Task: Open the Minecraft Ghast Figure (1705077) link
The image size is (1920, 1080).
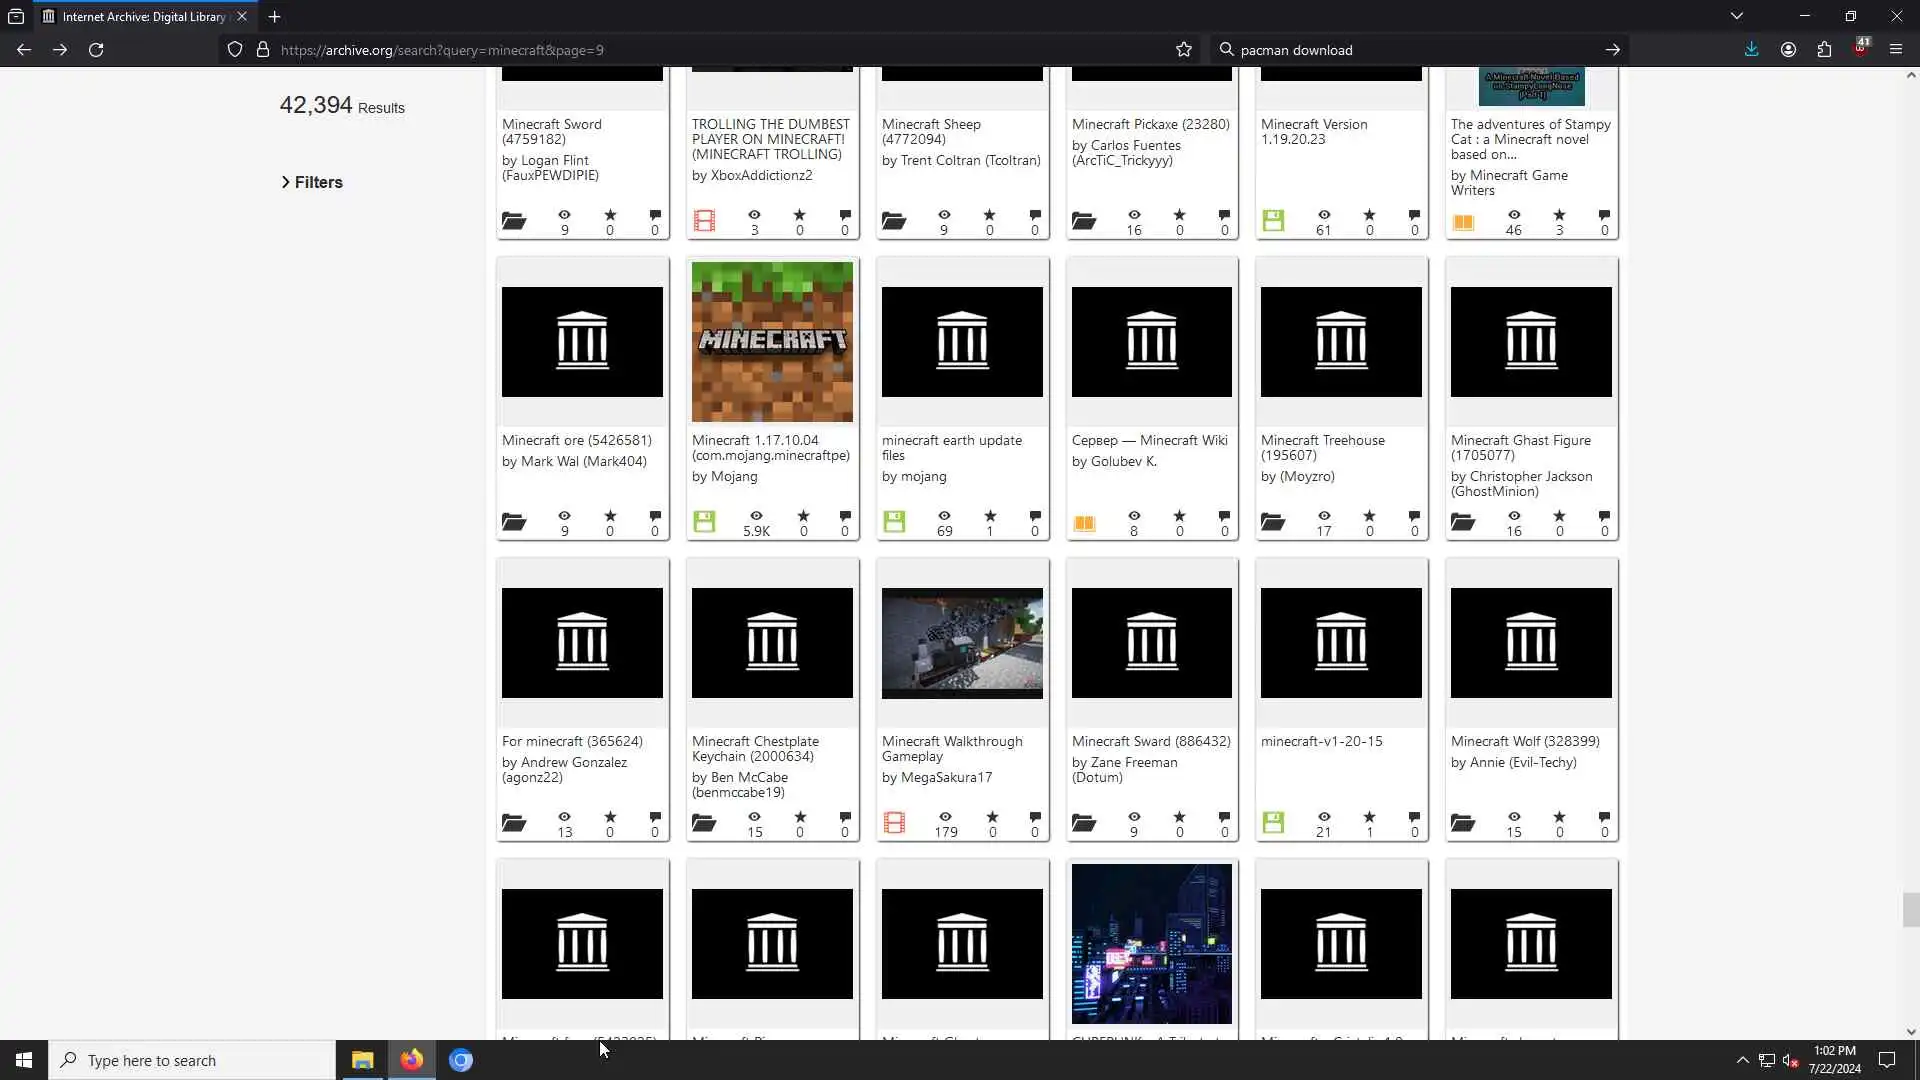Action: click(1520, 447)
